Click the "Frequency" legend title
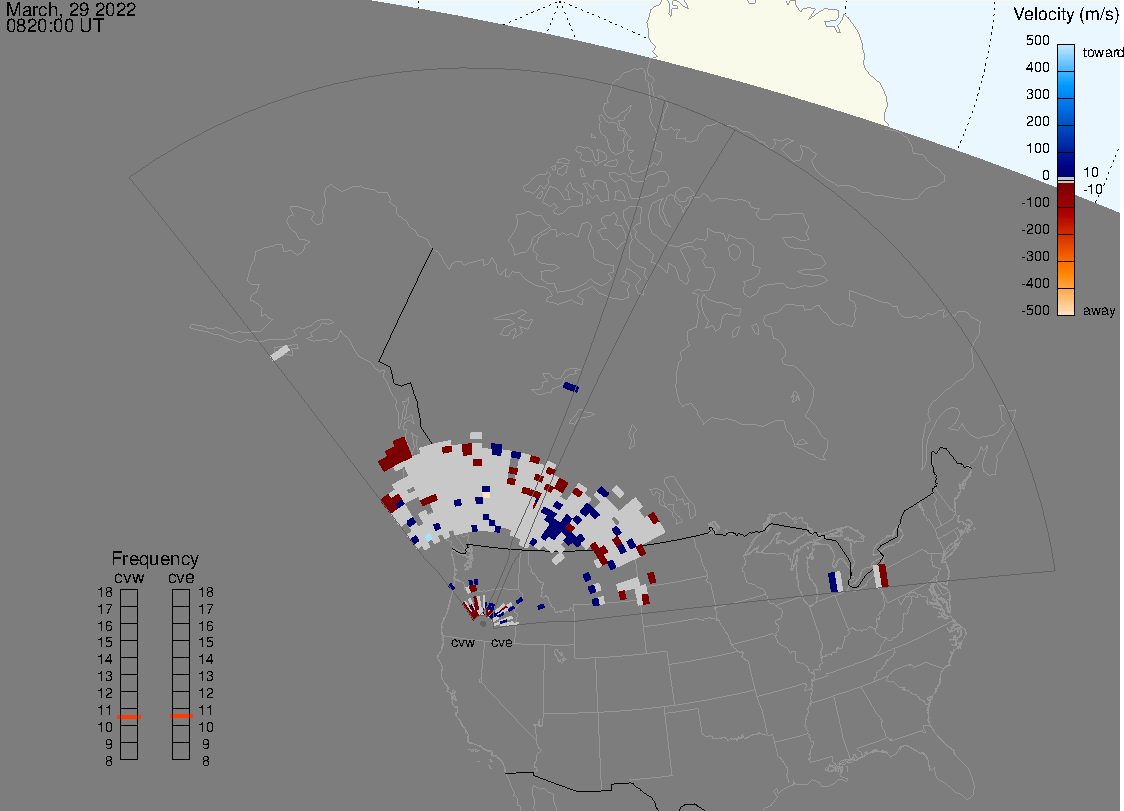 [155, 559]
